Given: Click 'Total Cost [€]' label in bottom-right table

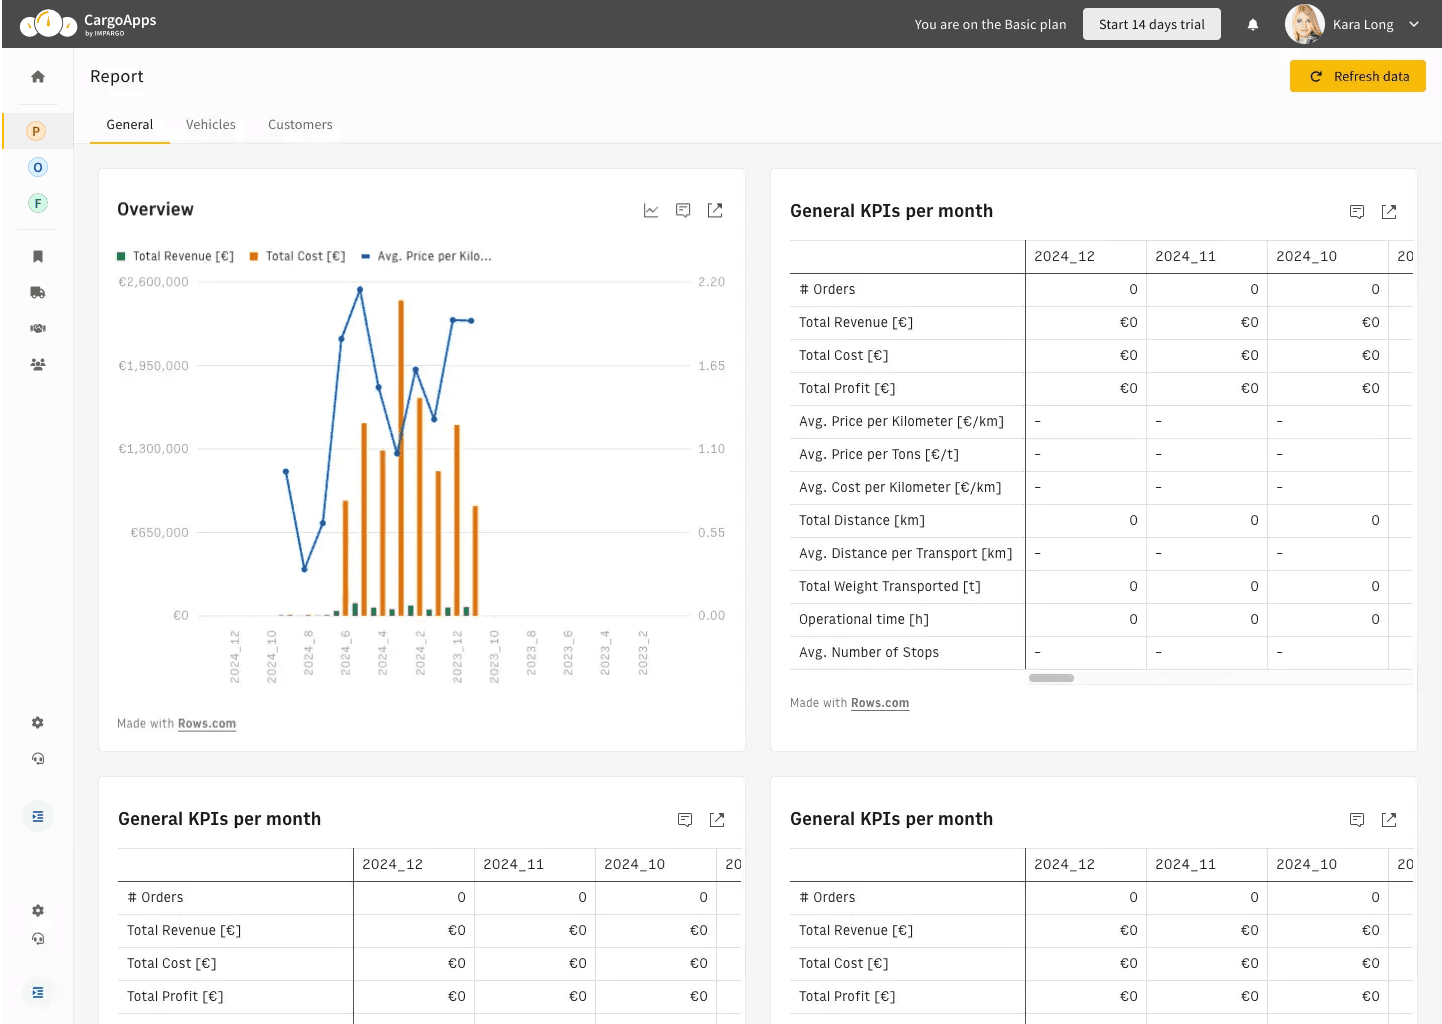Looking at the screenshot, I should click(844, 964).
